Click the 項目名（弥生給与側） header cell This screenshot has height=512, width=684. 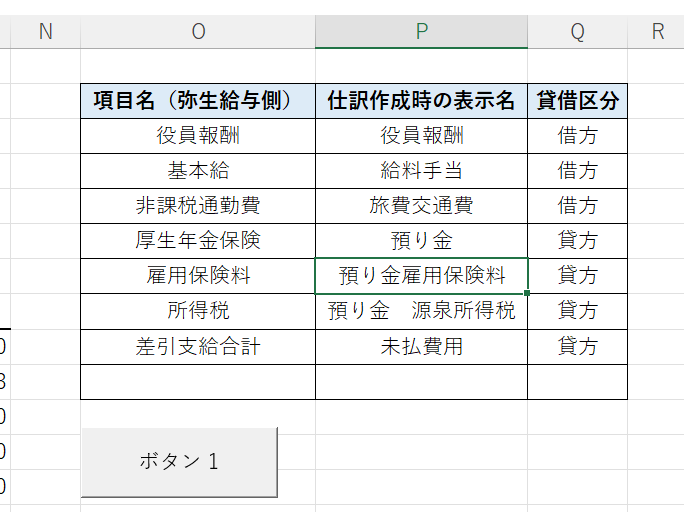[x=198, y=101]
